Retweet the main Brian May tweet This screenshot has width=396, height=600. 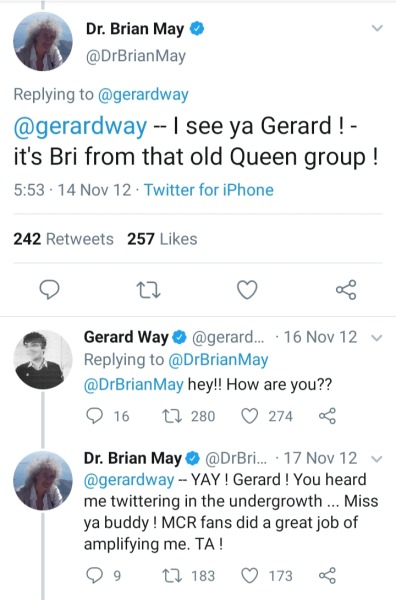tap(148, 290)
